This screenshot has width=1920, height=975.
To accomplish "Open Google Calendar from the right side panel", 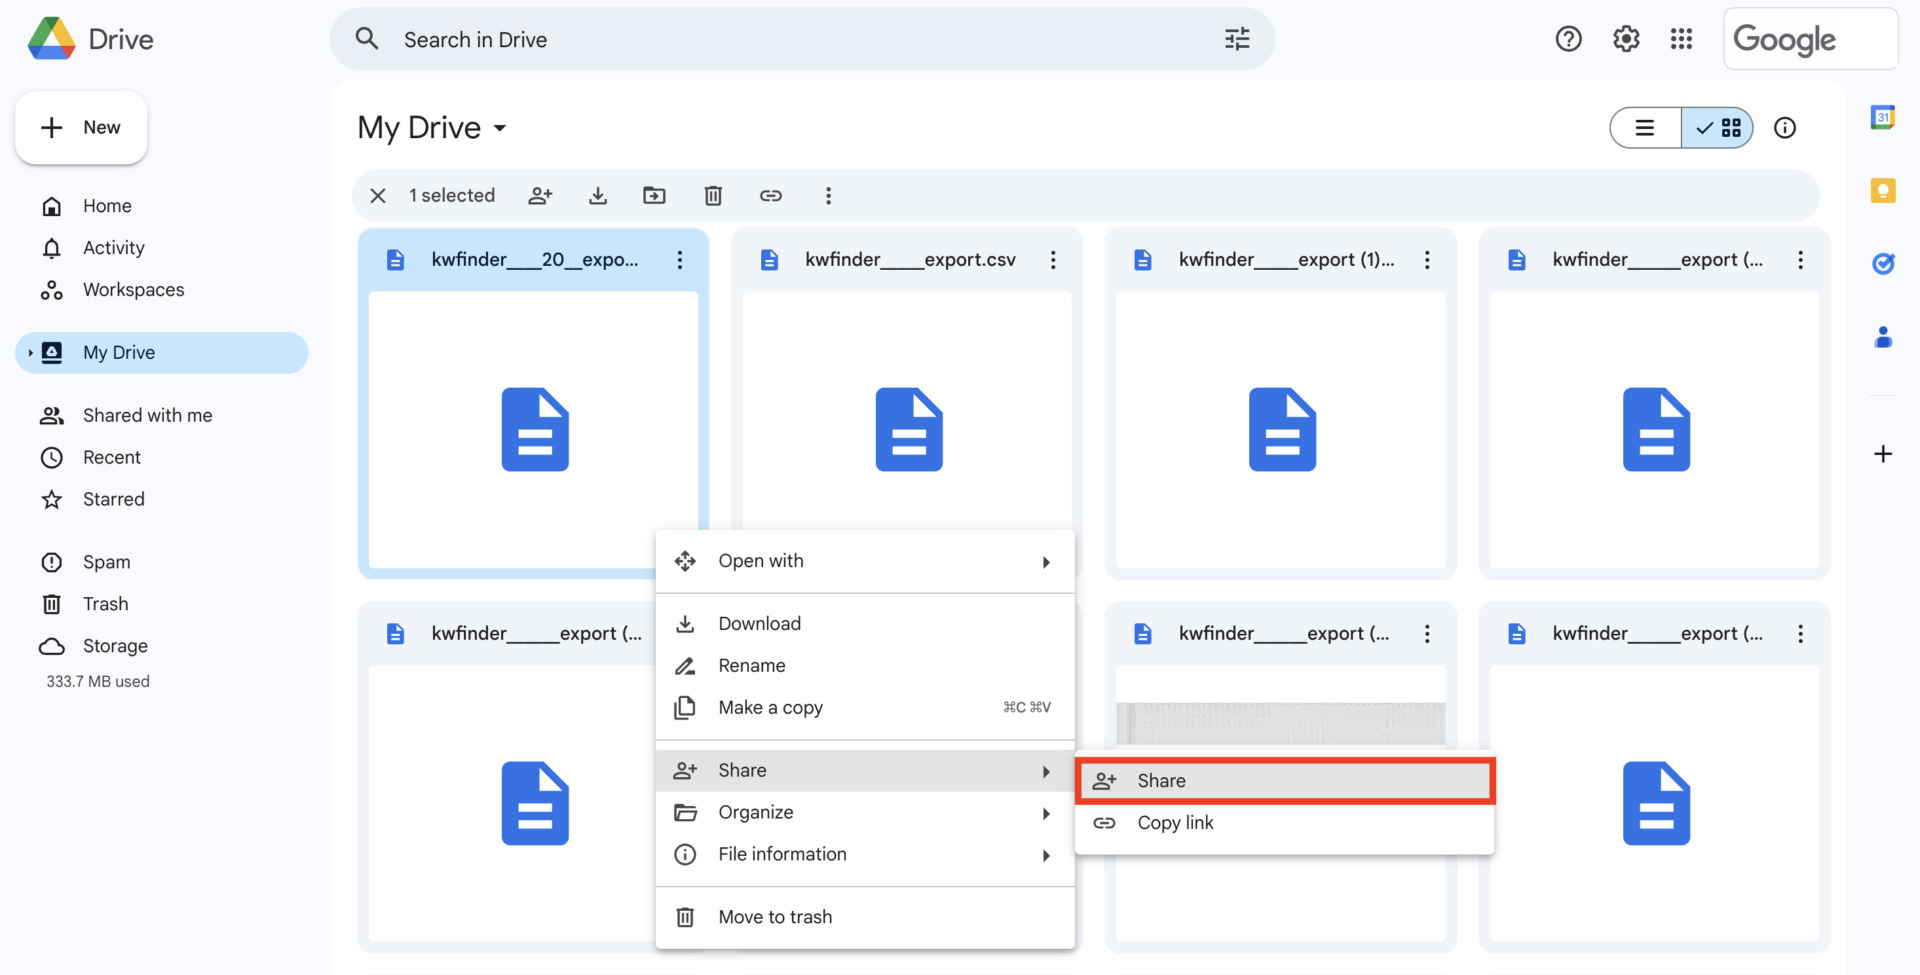I will coord(1884,117).
